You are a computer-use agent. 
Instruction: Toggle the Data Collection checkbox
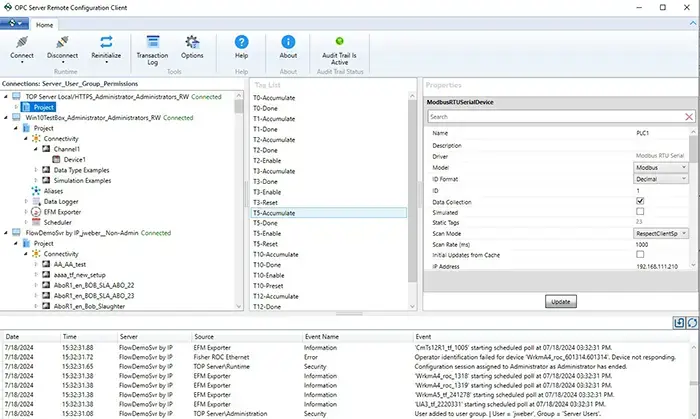tap(640, 201)
